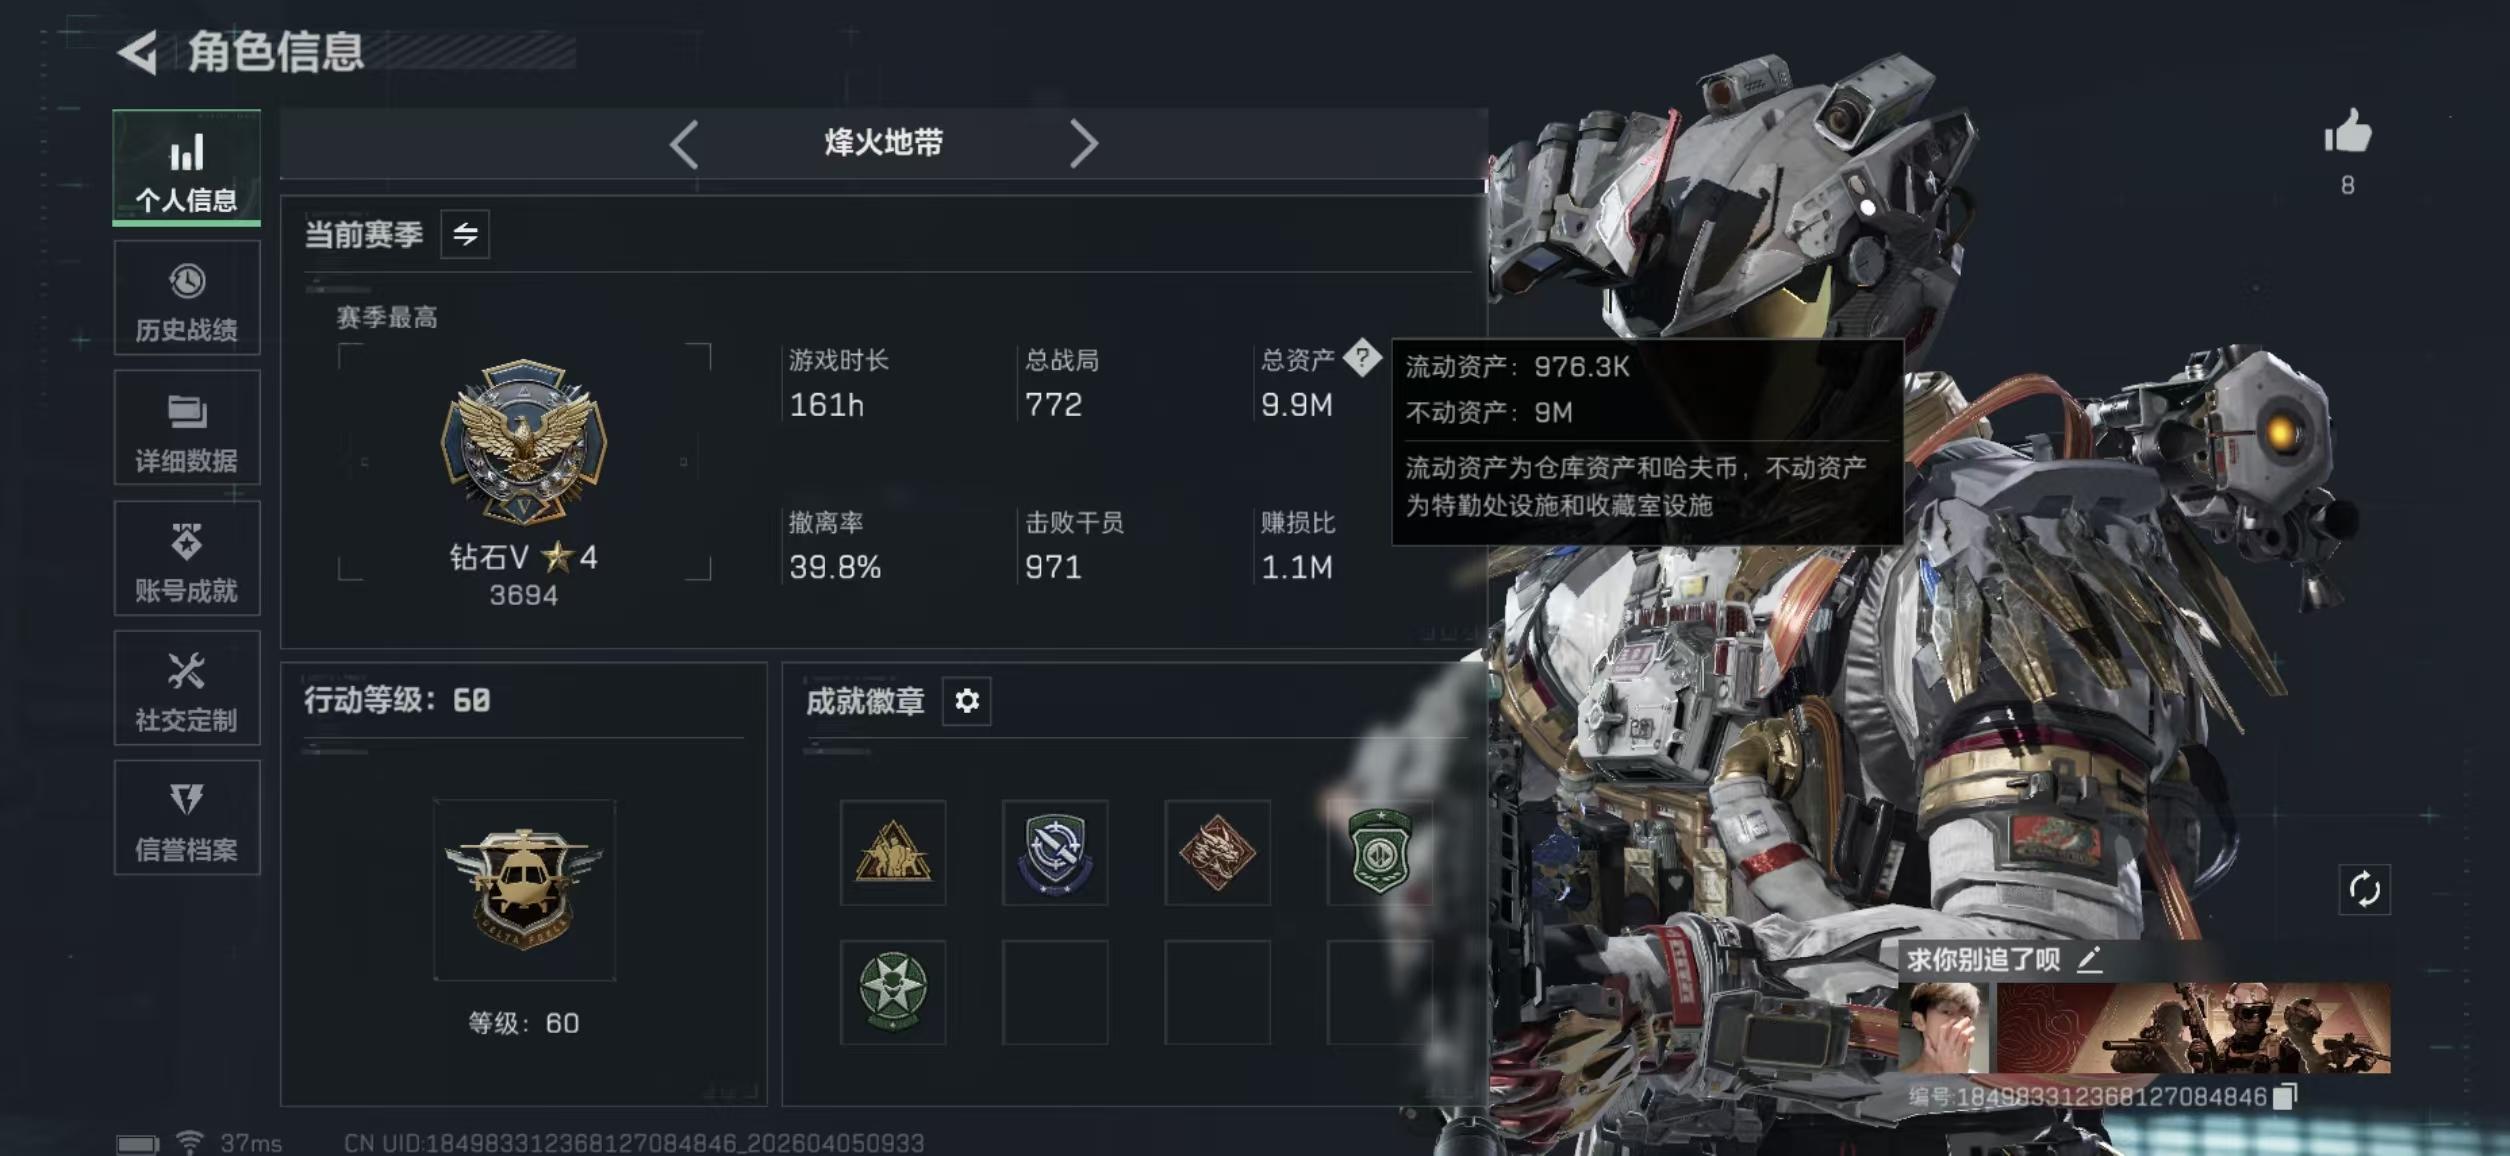The height and width of the screenshot is (1156, 2510).
Task: Open the 详细数据 sidebar tab
Action: pos(187,428)
